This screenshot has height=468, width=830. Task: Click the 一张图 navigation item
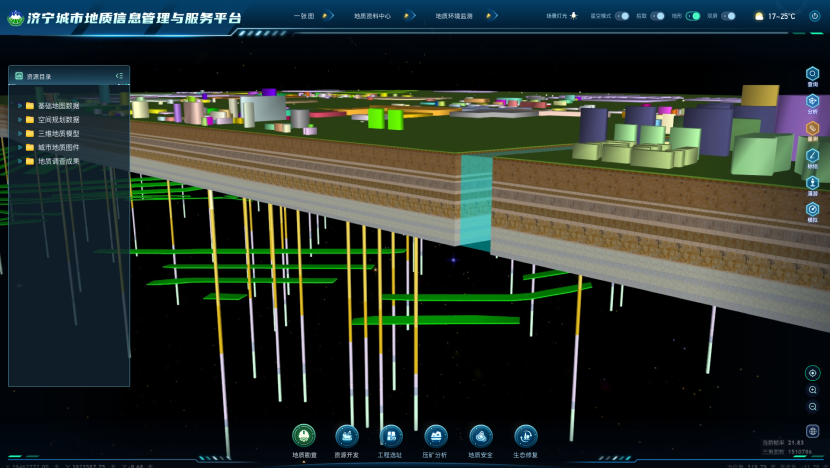point(305,16)
